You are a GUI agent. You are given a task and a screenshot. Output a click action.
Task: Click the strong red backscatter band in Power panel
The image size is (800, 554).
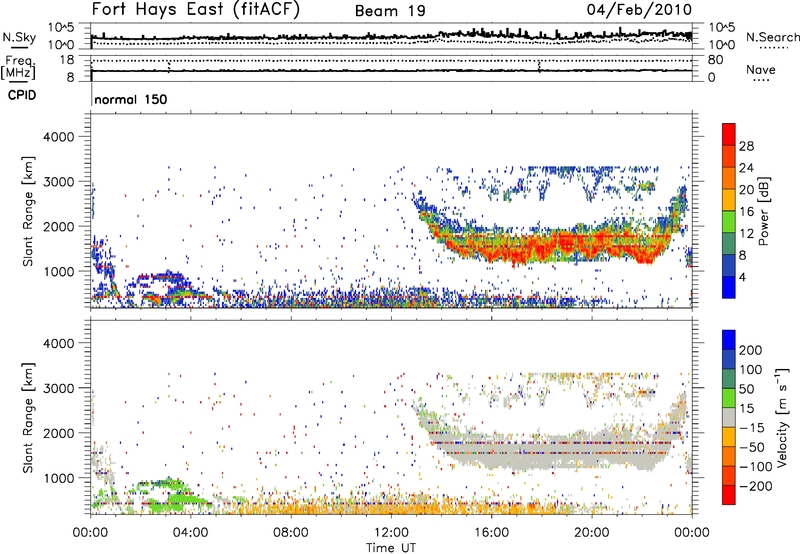(556, 246)
